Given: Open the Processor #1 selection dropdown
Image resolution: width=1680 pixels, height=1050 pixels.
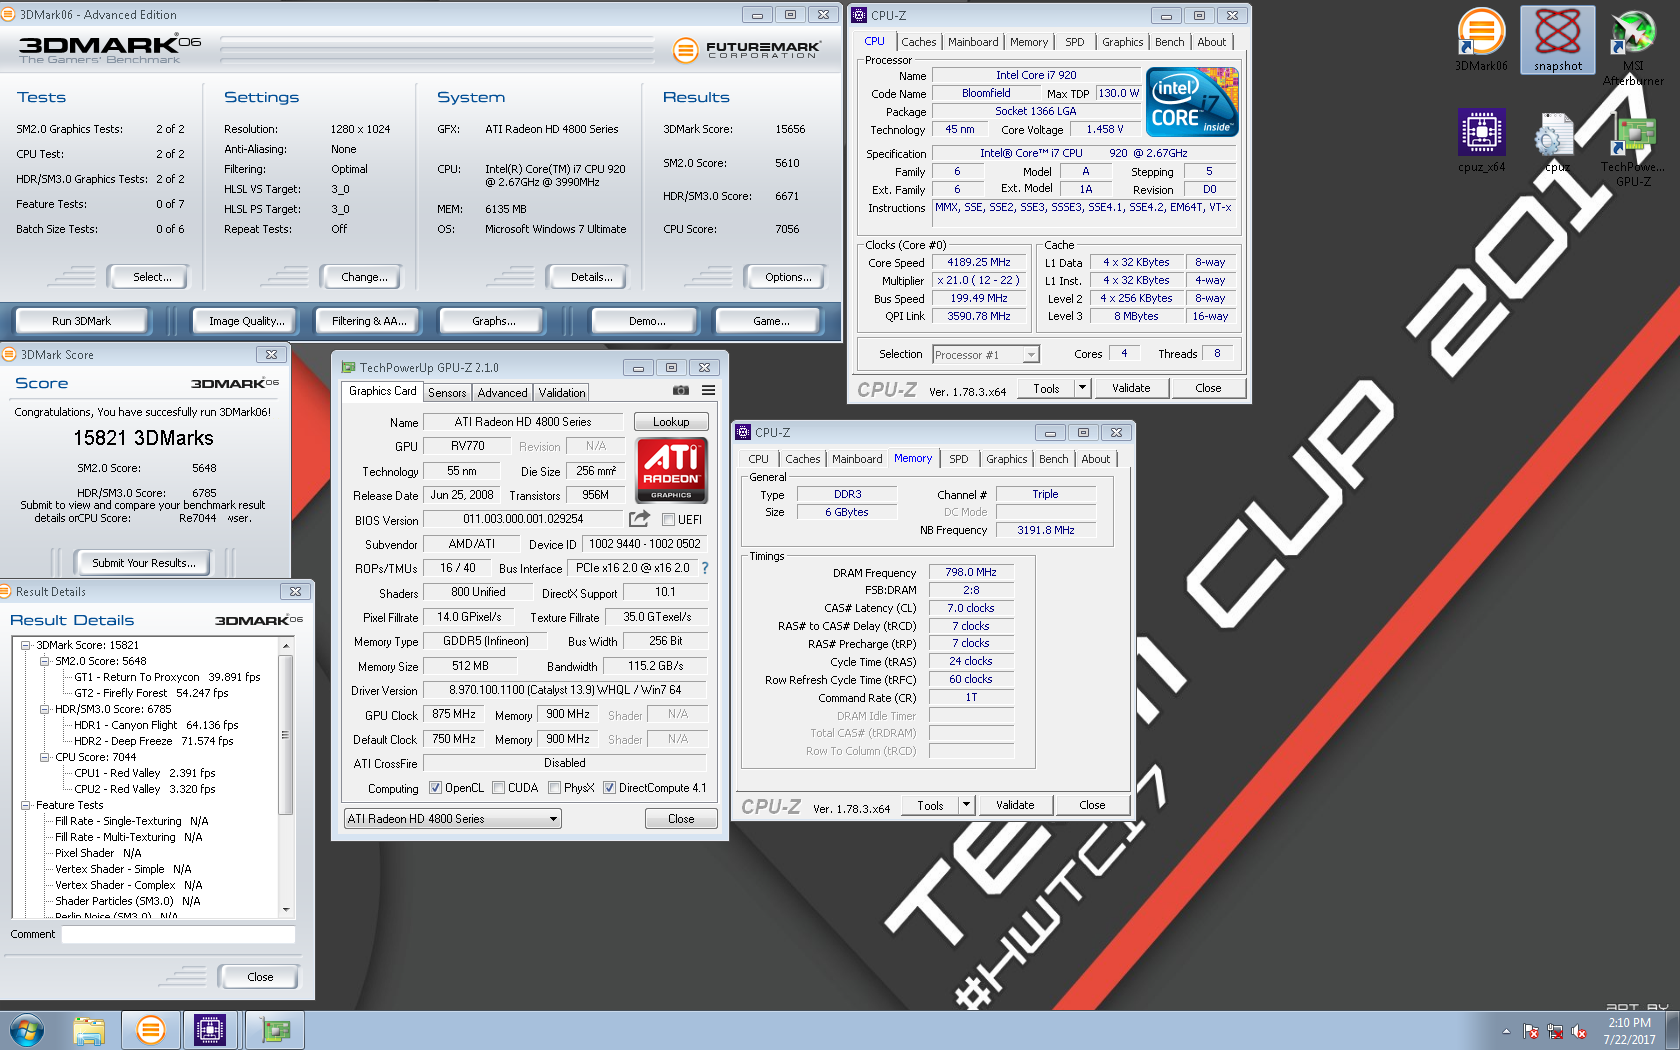Looking at the screenshot, I should pyautogui.click(x=986, y=355).
